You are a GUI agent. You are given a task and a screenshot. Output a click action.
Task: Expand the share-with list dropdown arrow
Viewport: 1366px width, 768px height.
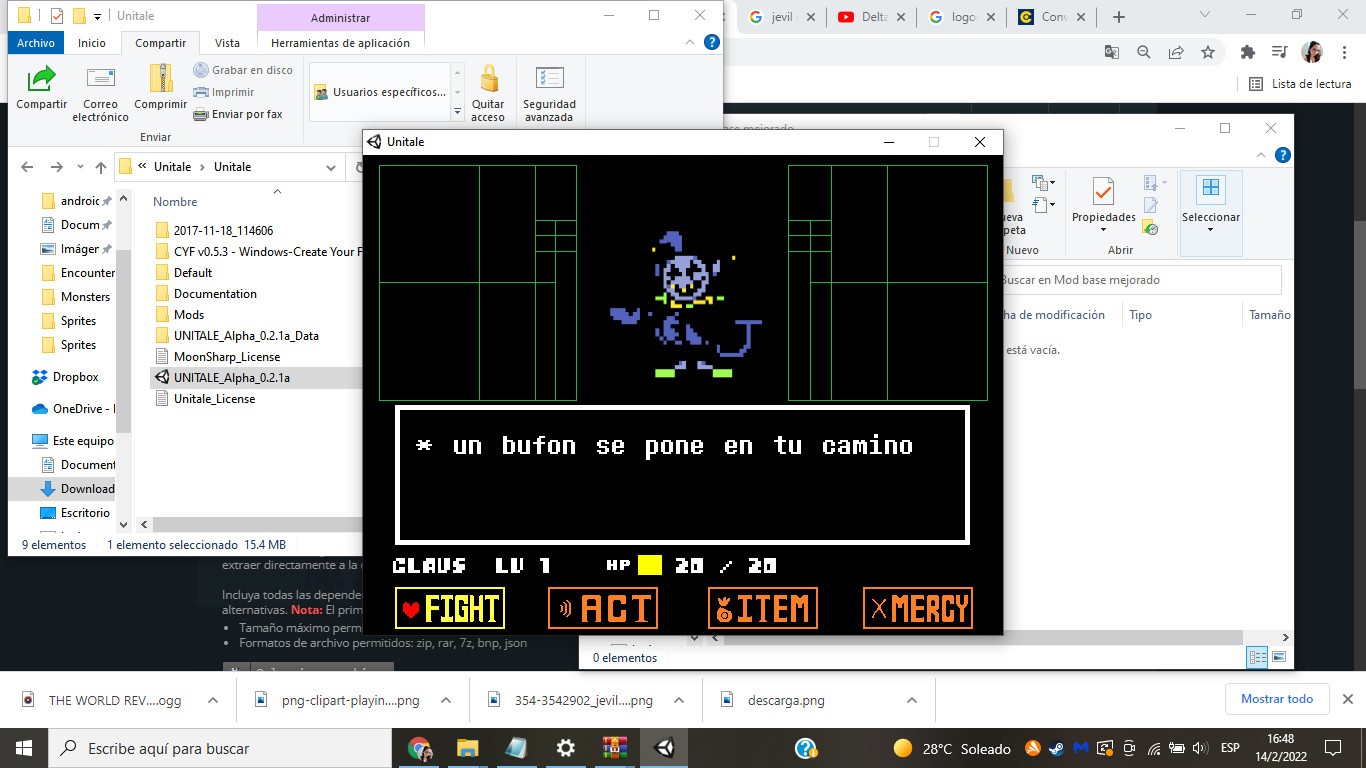click(458, 112)
